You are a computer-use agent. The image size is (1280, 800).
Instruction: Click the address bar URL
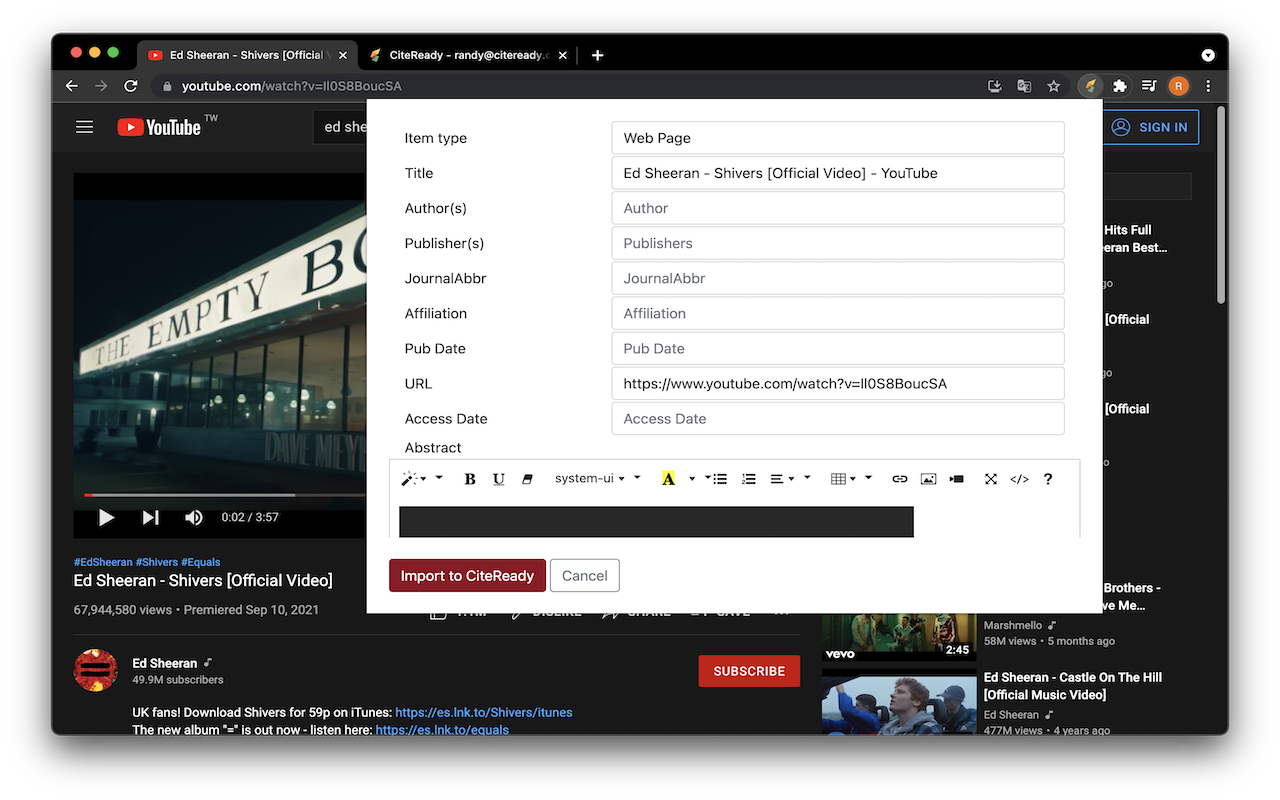(x=291, y=86)
